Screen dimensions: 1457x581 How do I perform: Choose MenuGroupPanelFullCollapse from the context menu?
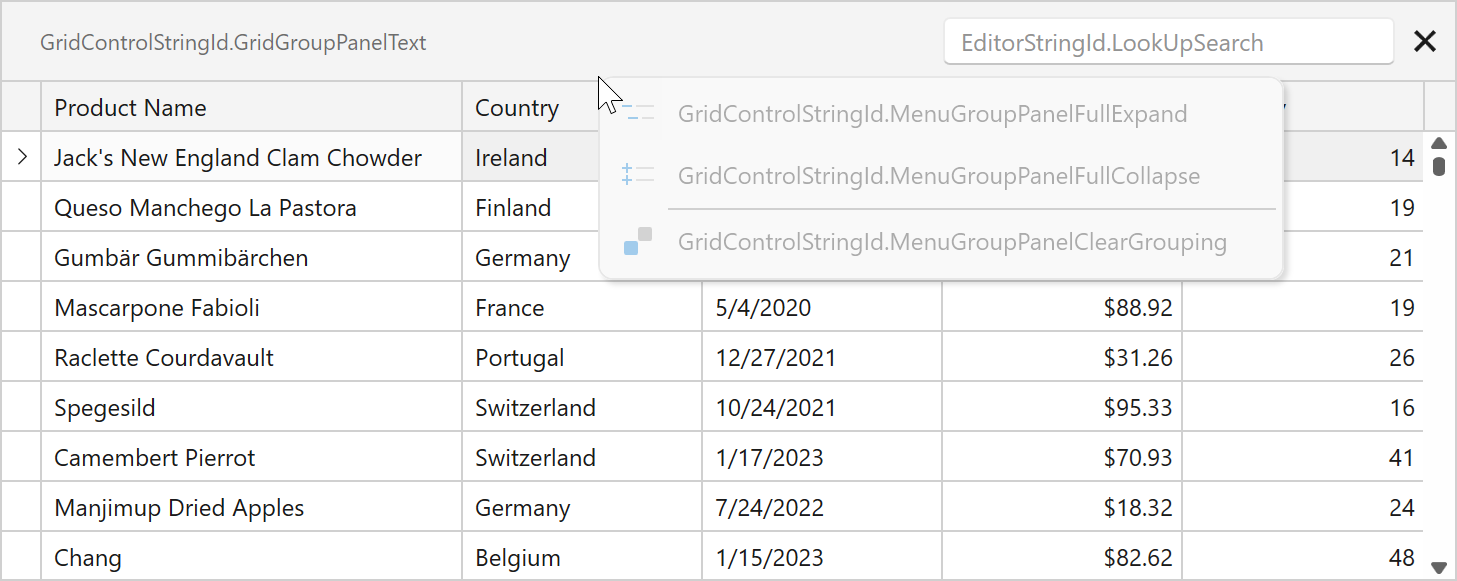coord(938,176)
